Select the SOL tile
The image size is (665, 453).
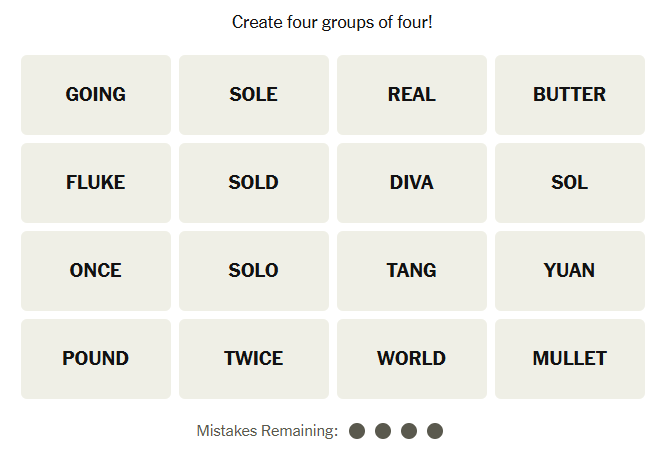tap(570, 183)
